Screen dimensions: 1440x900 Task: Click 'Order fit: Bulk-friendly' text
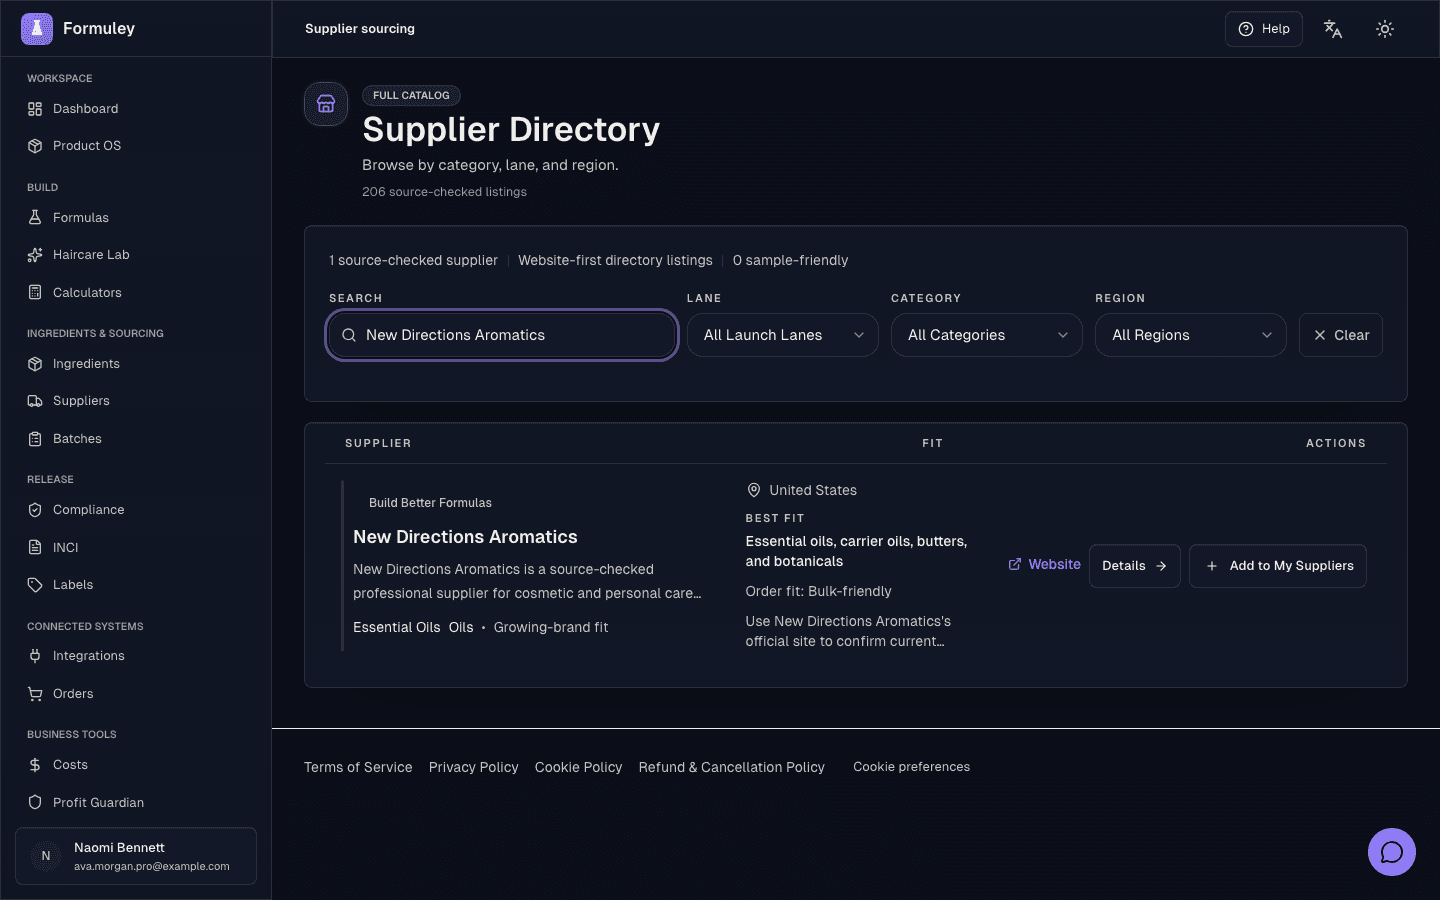818,591
